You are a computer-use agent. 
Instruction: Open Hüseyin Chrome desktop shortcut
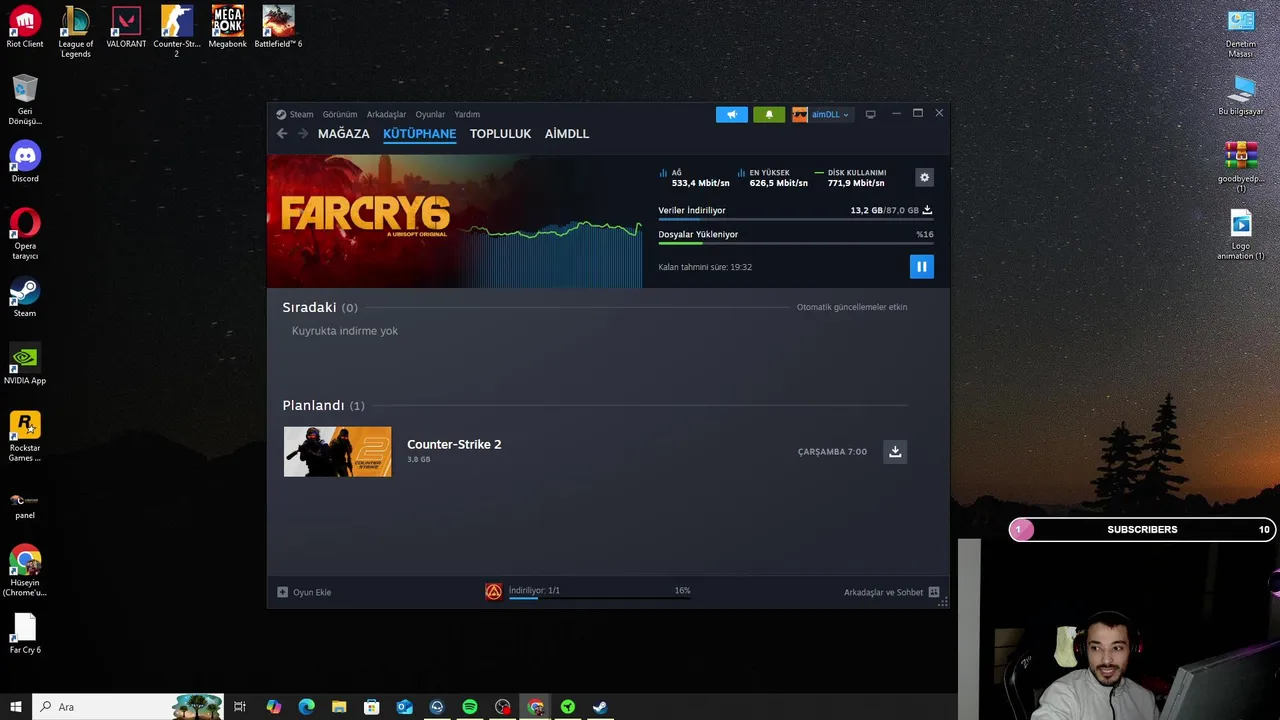pyautogui.click(x=25, y=571)
